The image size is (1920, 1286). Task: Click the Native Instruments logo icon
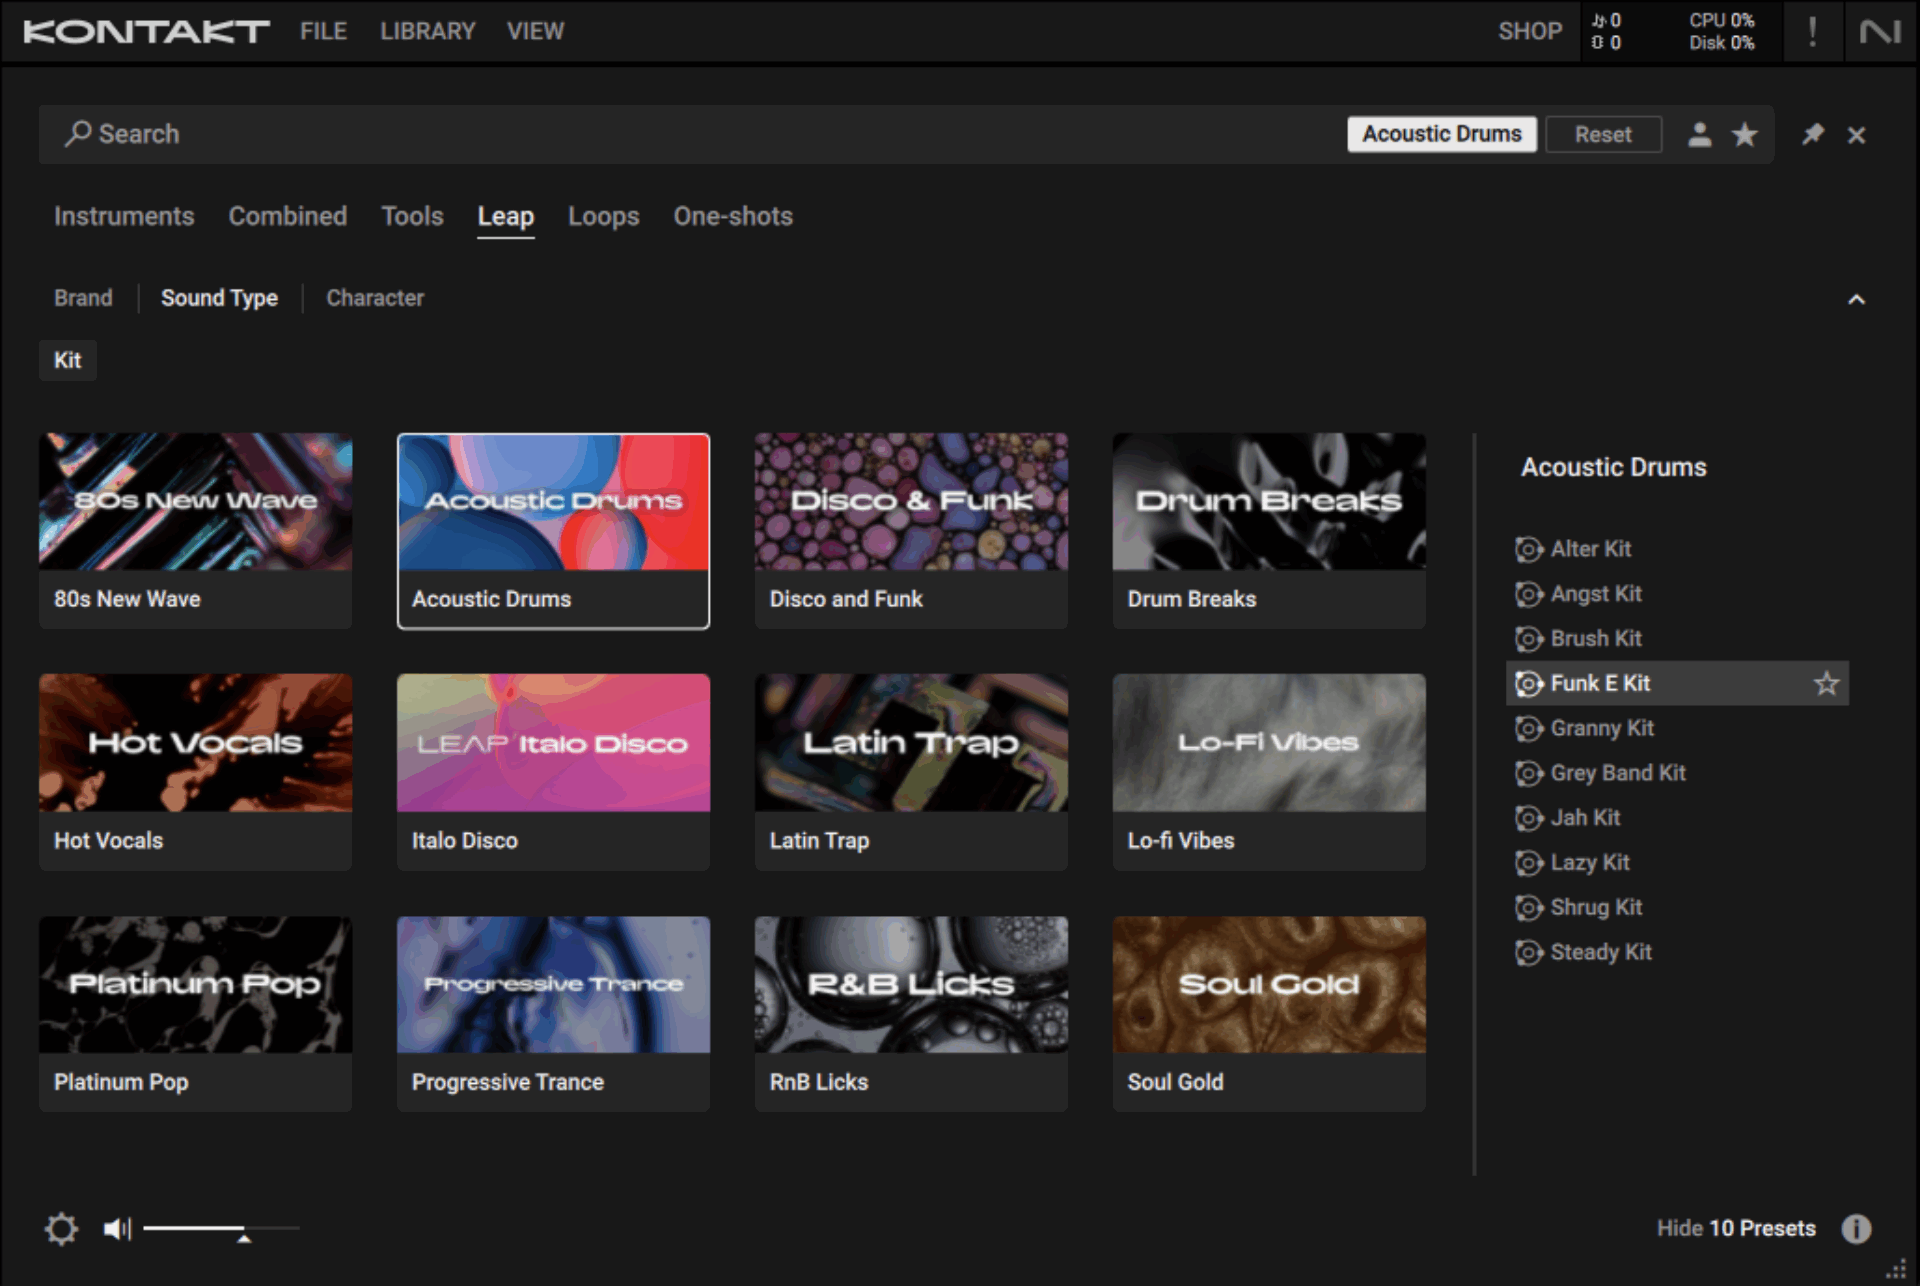click(x=1879, y=32)
